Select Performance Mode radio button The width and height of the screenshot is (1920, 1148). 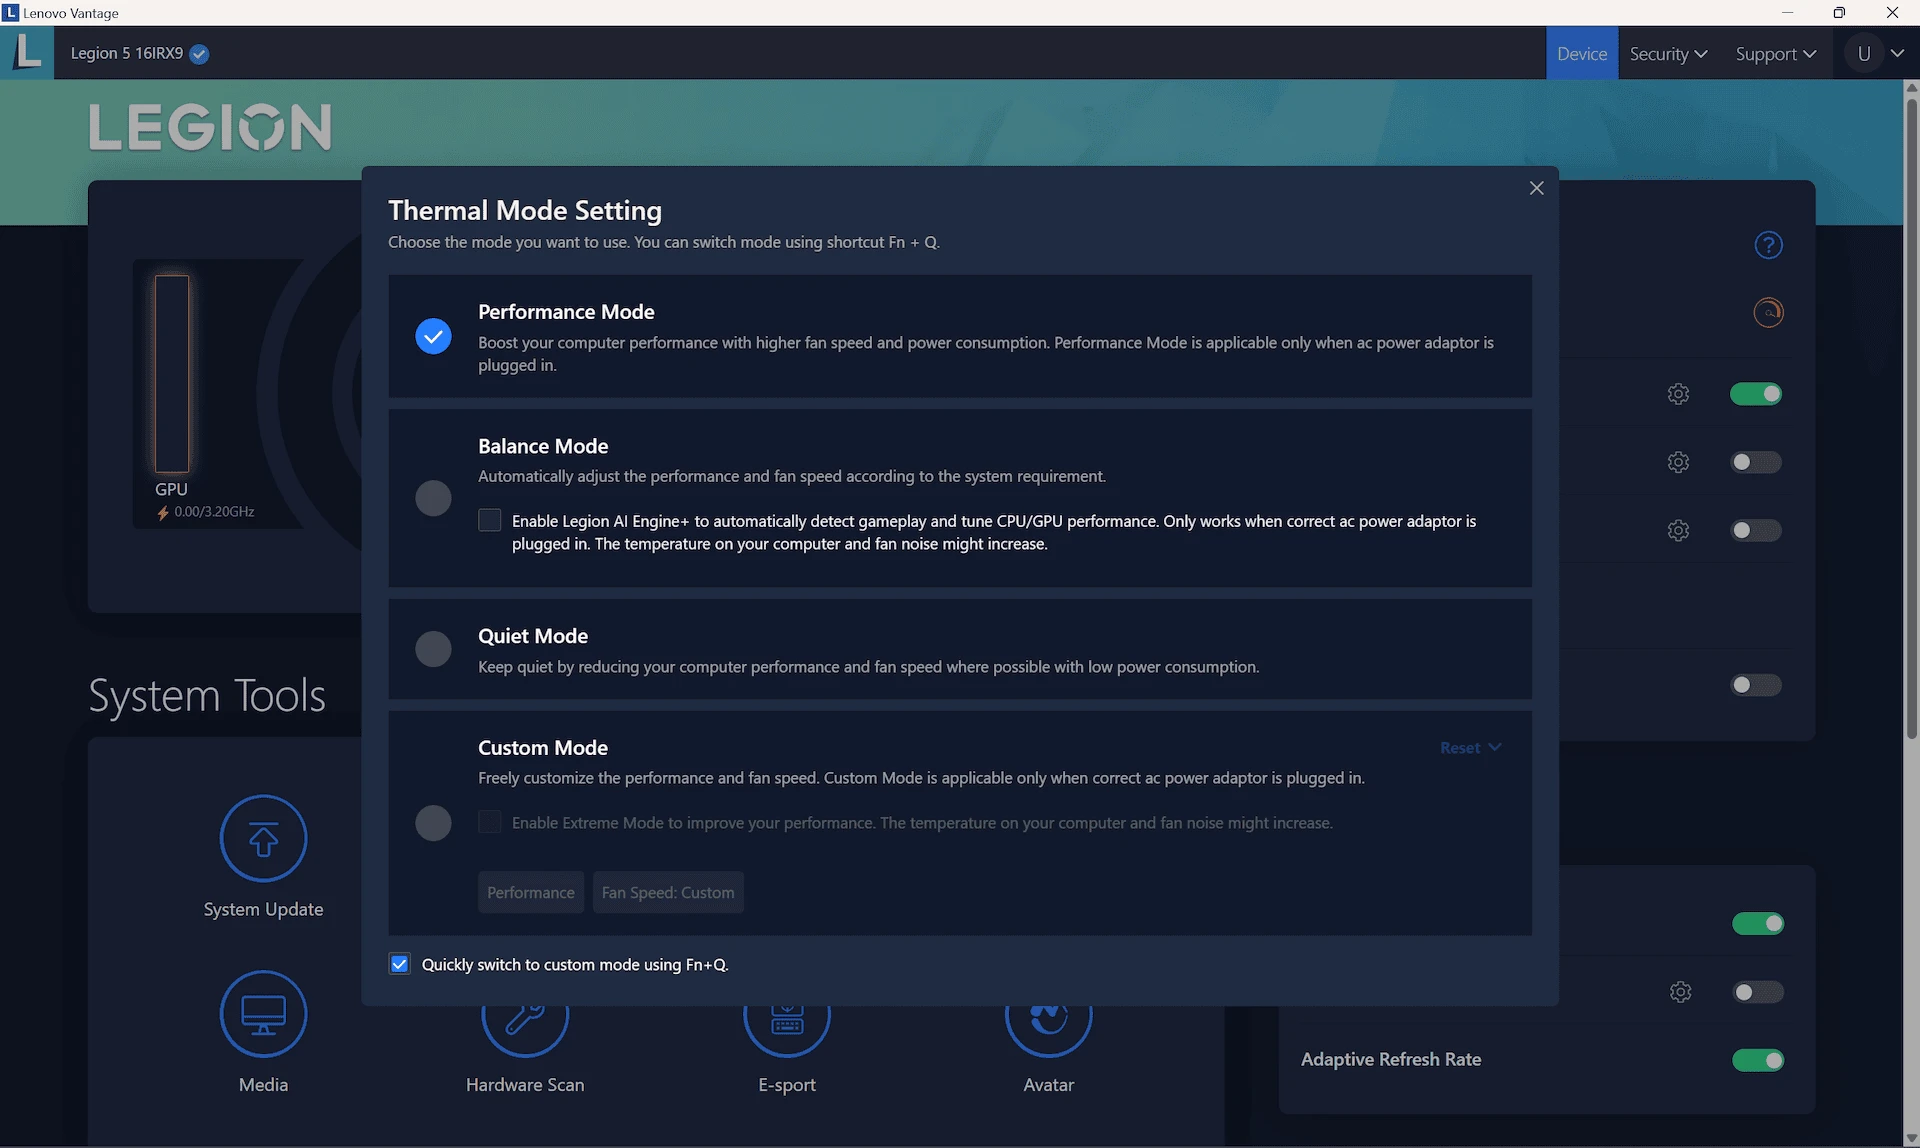pyautogui.click(x=433, y=336)
